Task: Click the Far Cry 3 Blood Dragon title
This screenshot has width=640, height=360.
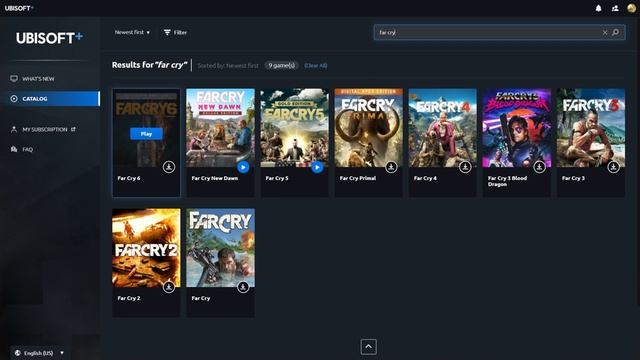Action: [x=507, y=181]
